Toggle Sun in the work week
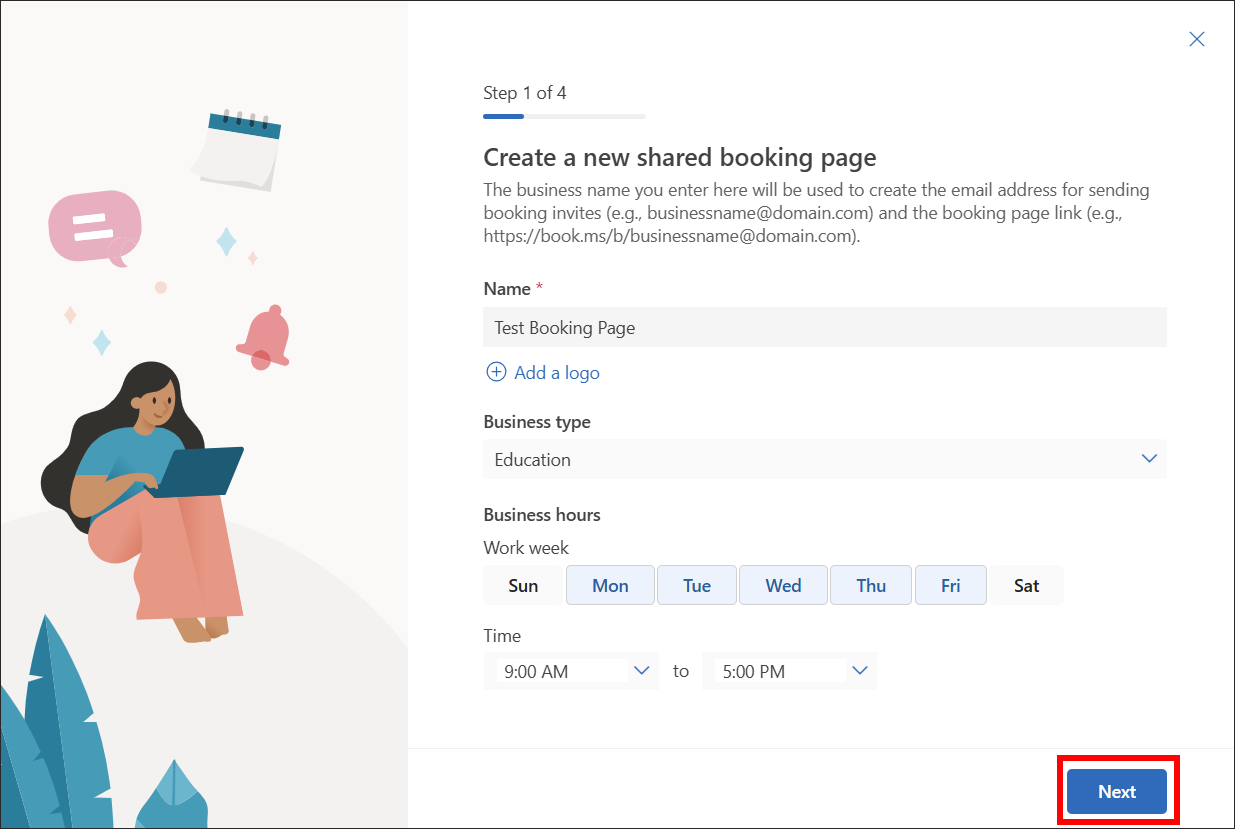The height and width of the screenshot is (829, 1235). click(x=523, y=585)
